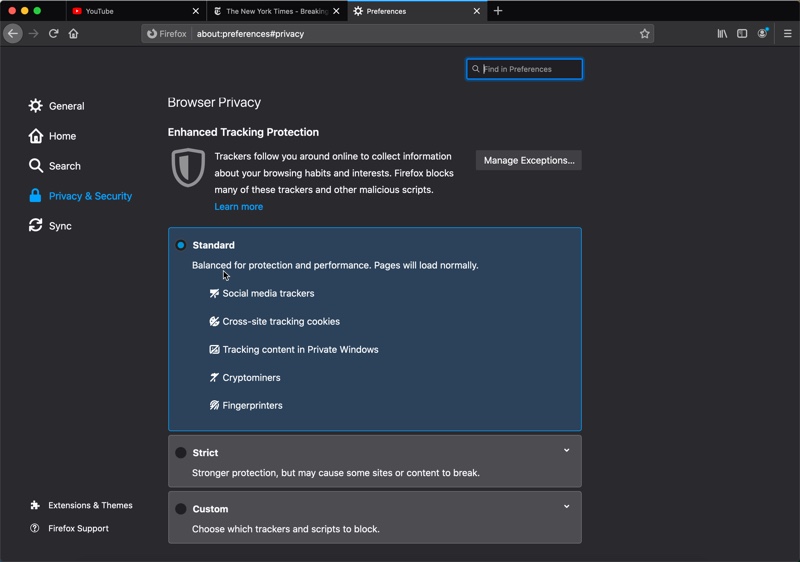This screenshot has height=562, width=800.
Task: Click the shield icon under Enhanced Tracking Protection
Action: coord(188,167)
